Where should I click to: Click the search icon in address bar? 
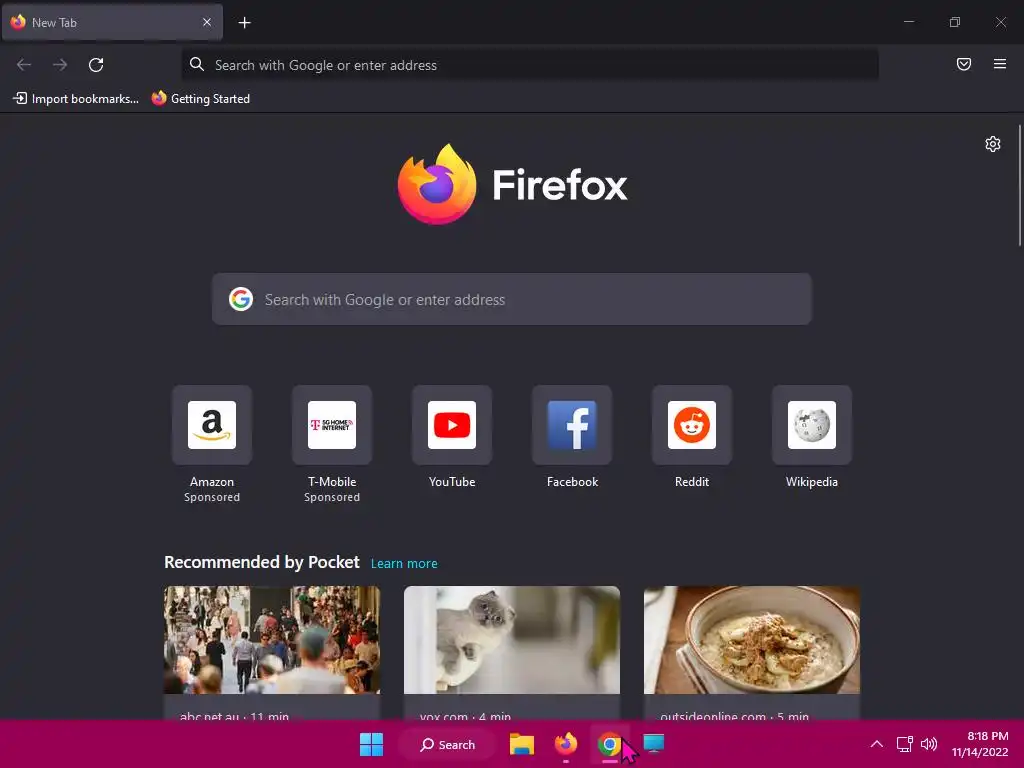click(x=197, y=64)
